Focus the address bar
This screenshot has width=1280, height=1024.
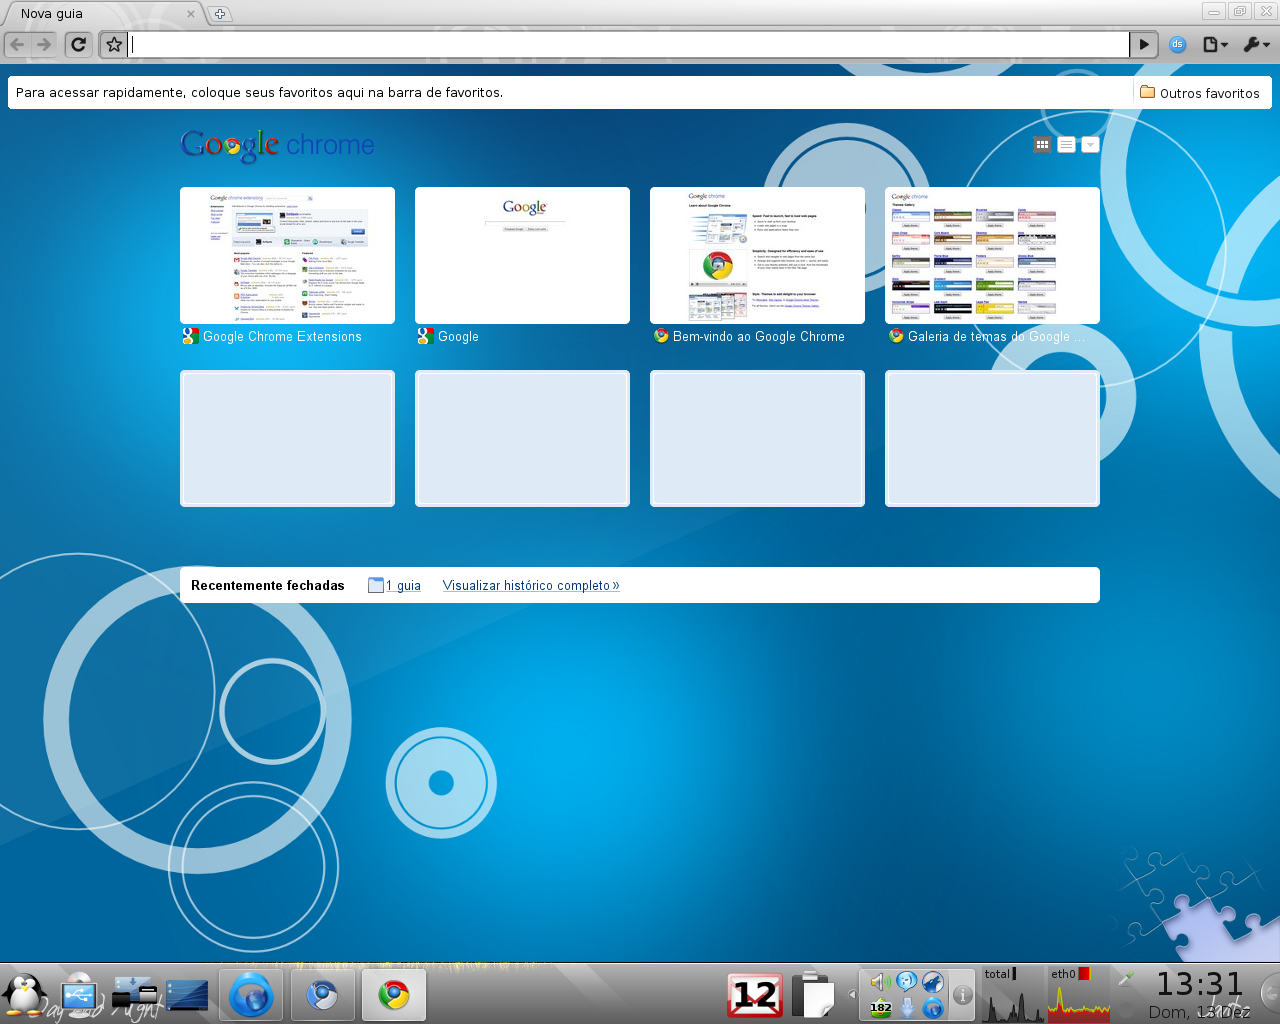(x=630, y=44)
